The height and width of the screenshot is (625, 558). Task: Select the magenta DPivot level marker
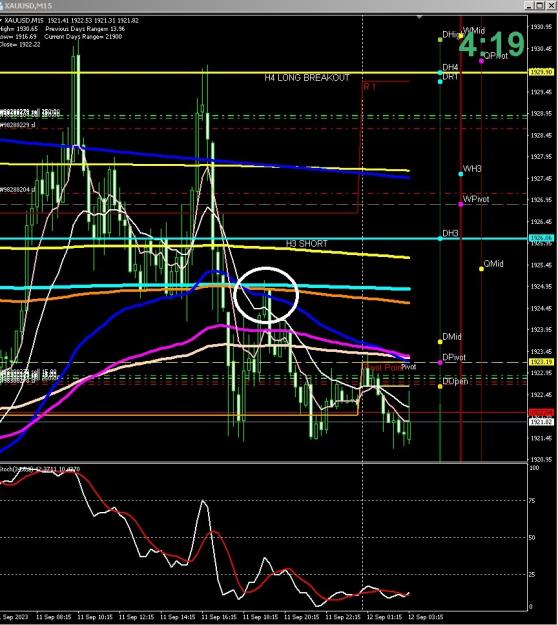[x=440, y=362]
